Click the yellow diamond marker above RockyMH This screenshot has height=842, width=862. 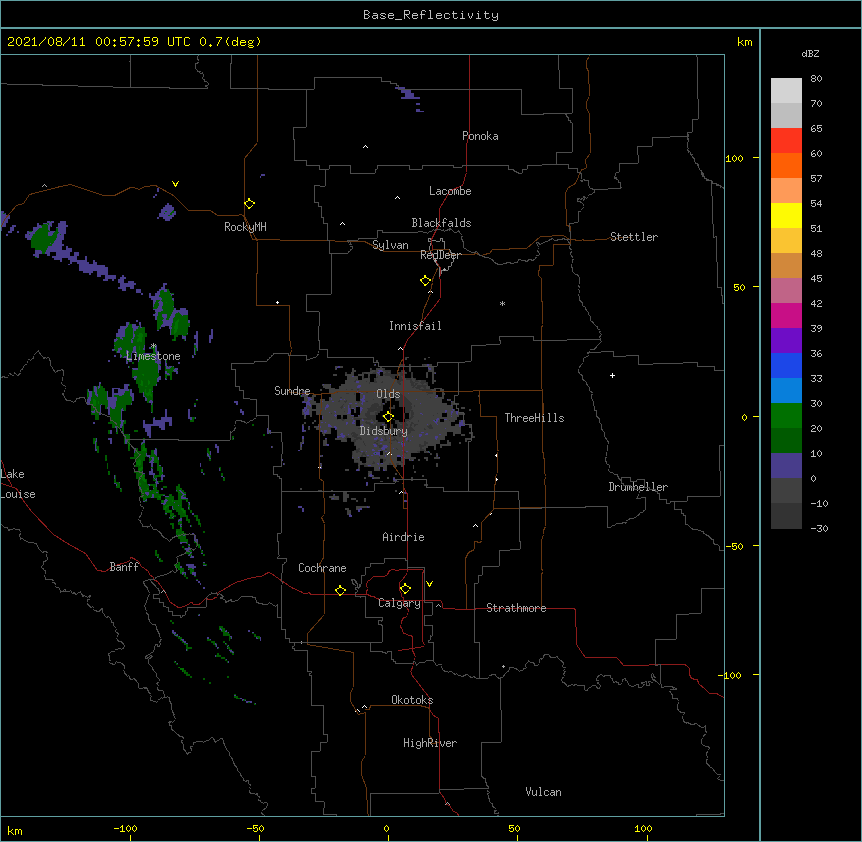(x=250, y=204)
